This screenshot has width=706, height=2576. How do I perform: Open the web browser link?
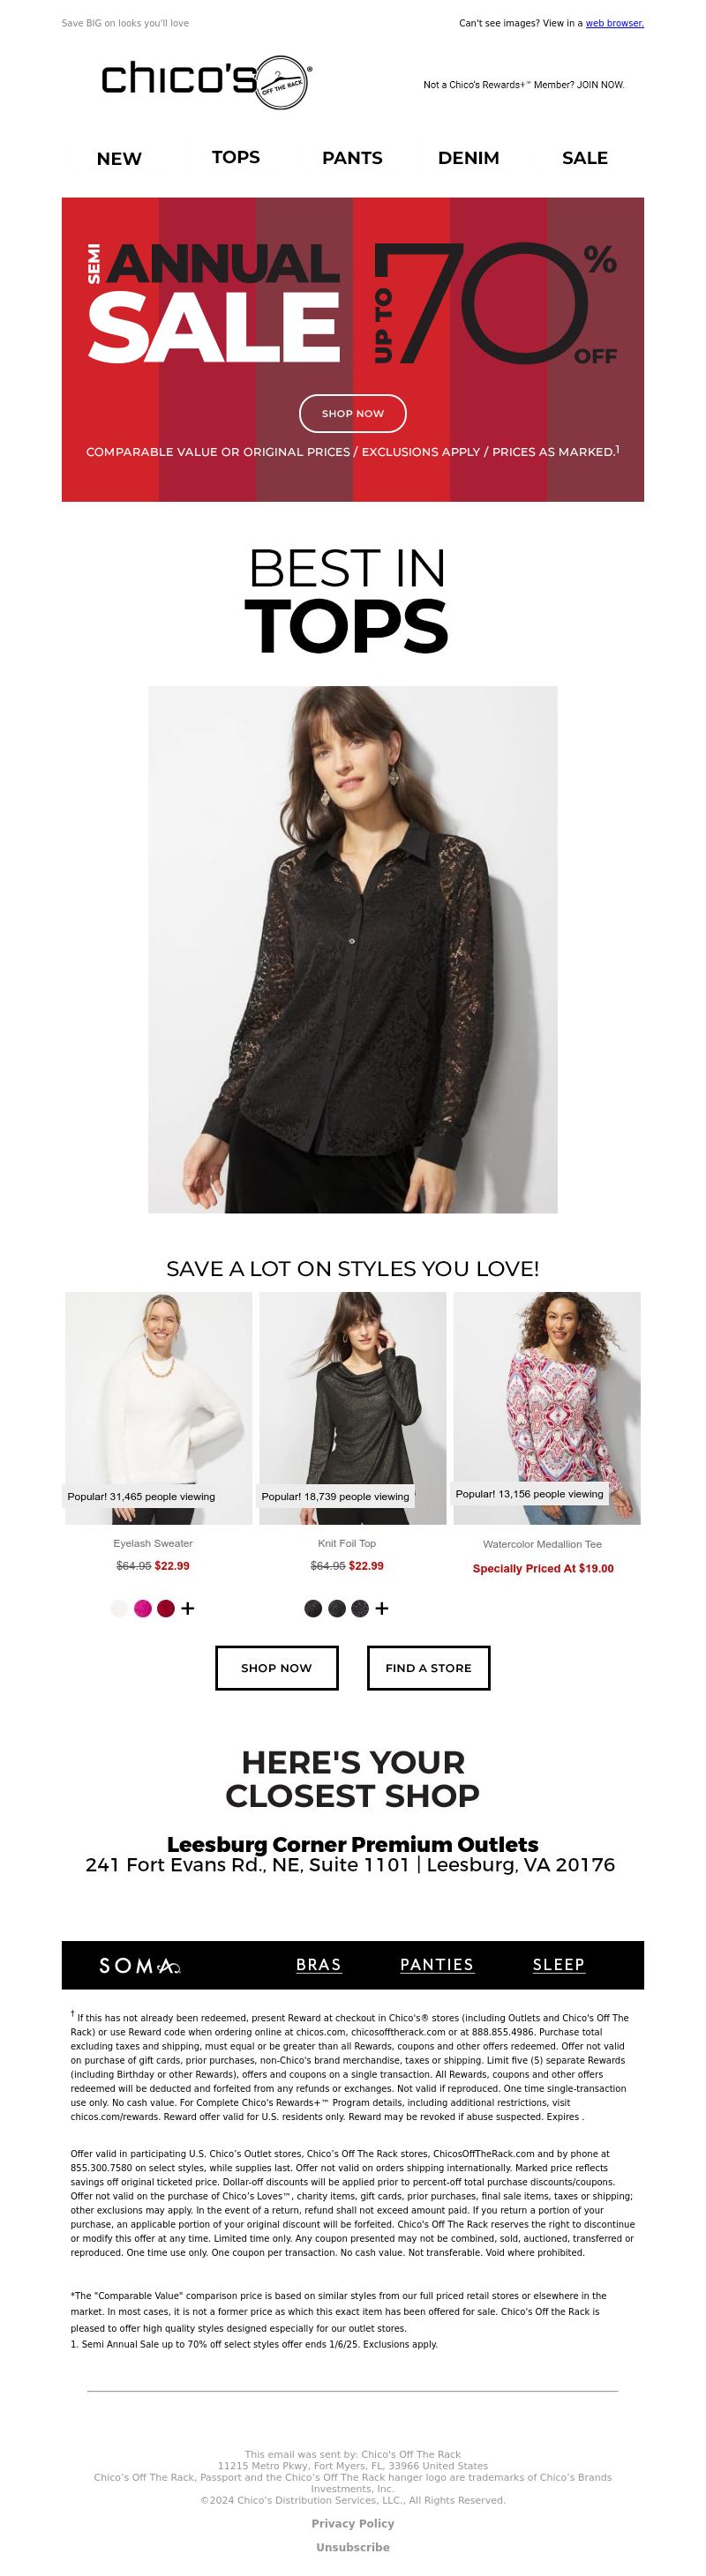(x=614, y=23)
